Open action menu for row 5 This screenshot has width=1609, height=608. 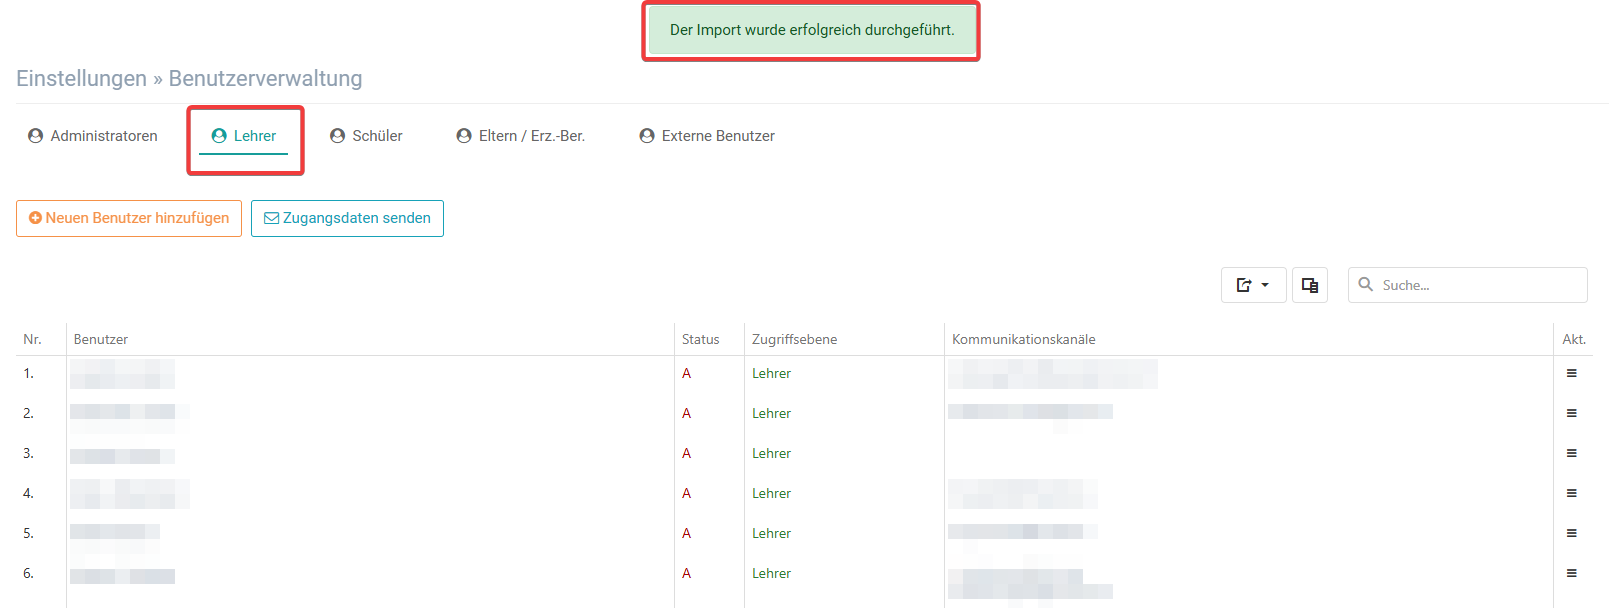[1572, 533]
